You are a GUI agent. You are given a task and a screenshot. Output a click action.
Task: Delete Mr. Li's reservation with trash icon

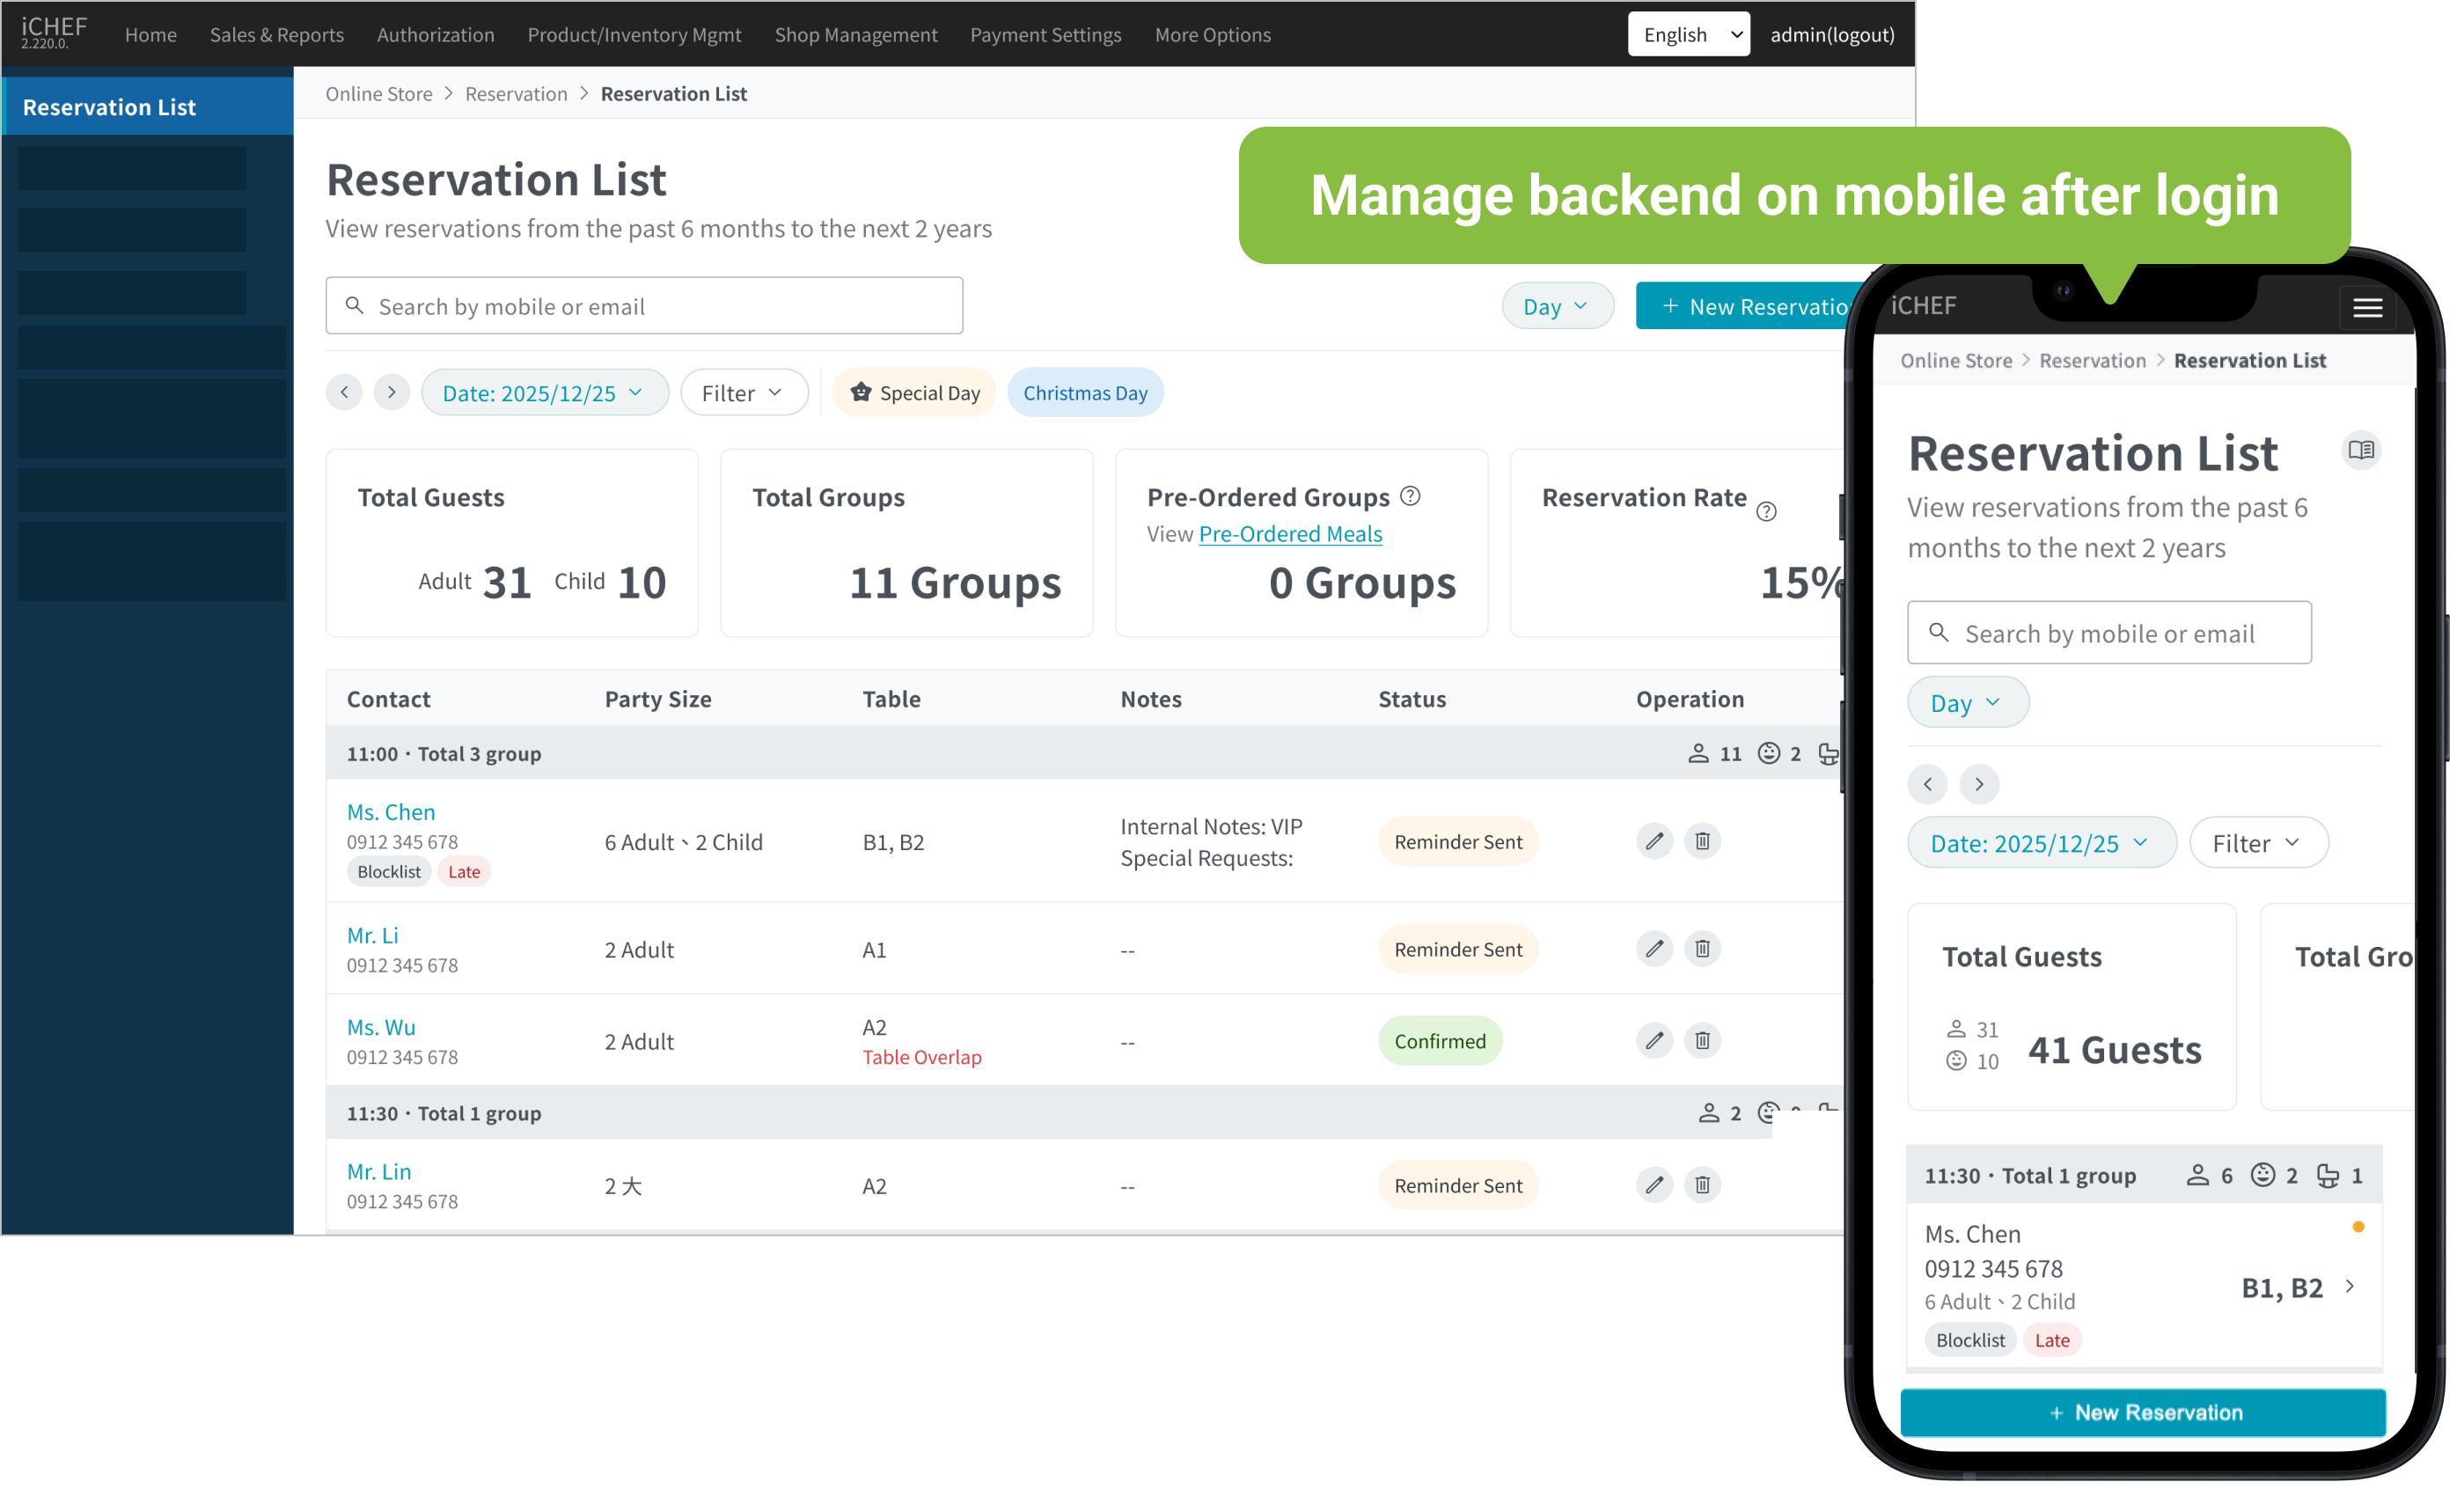point(1702,948)
